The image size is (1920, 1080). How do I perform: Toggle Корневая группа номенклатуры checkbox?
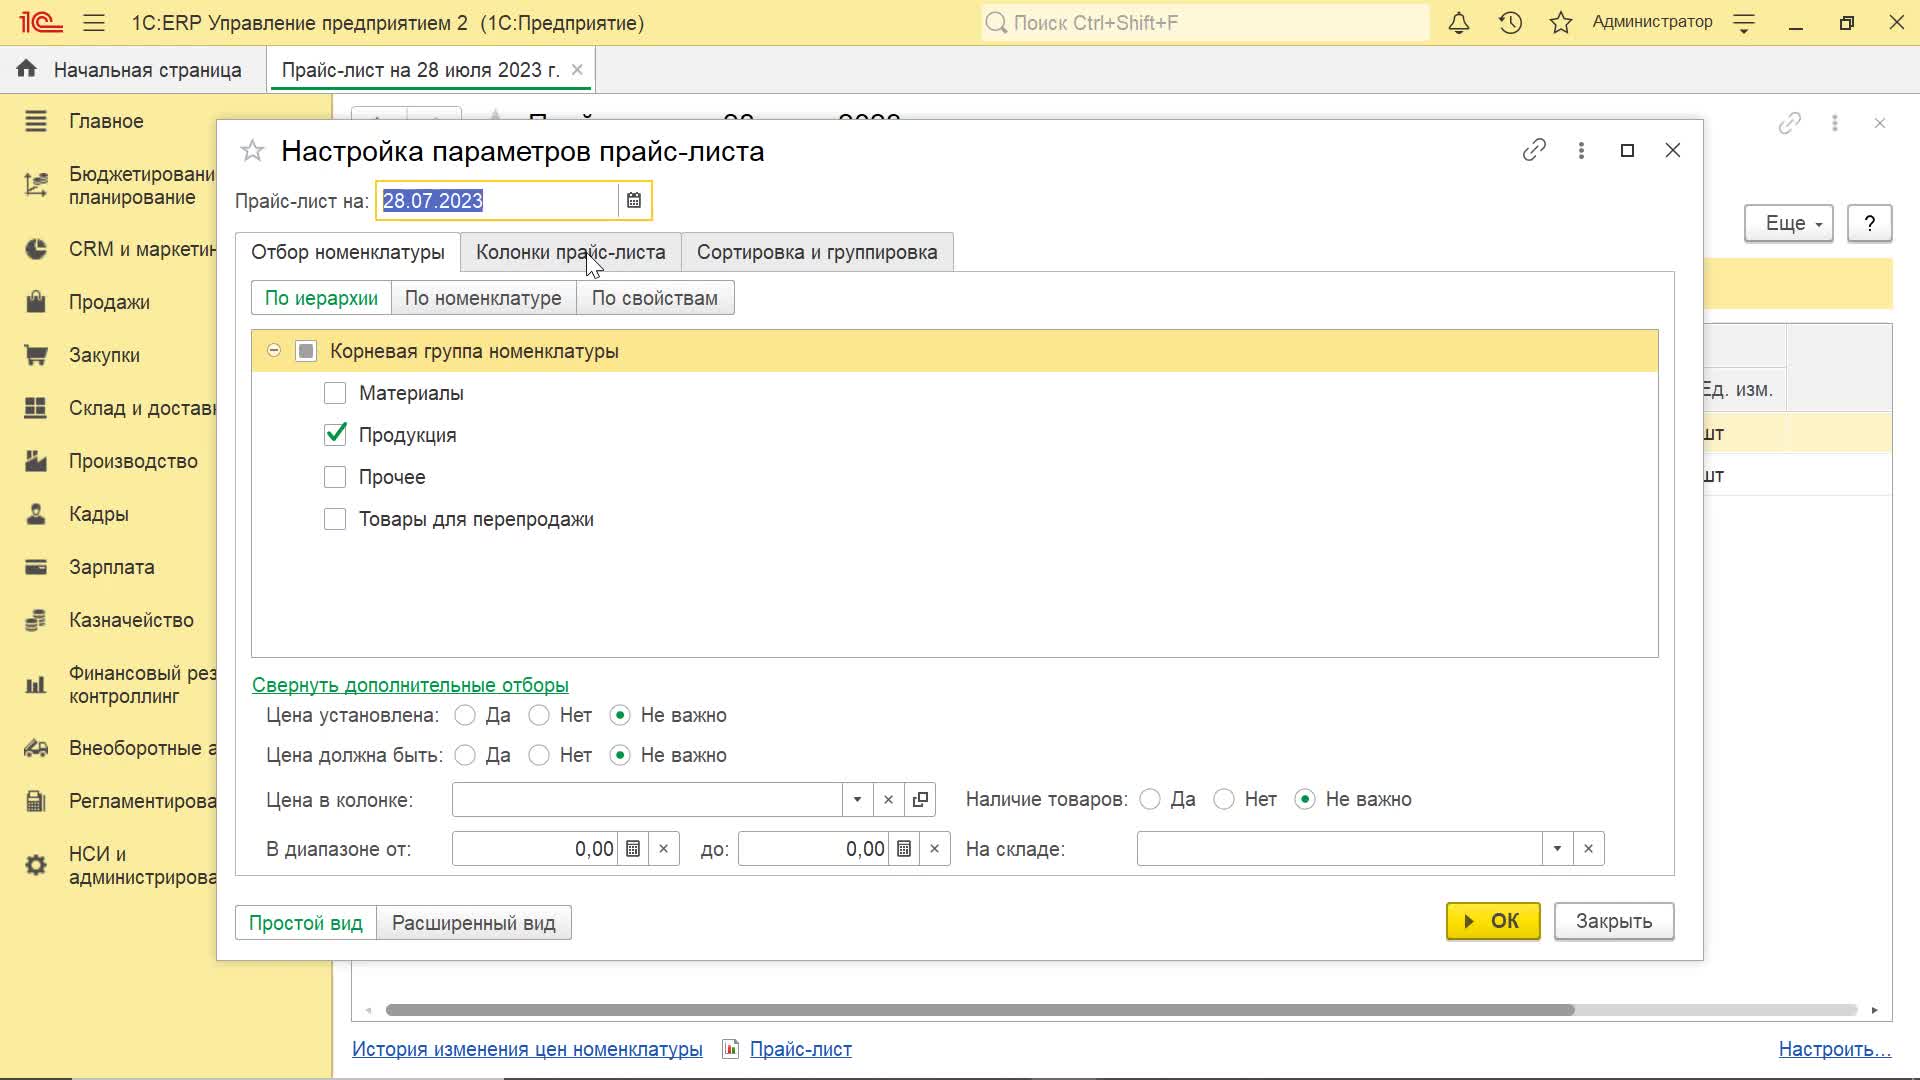[306, 351]
